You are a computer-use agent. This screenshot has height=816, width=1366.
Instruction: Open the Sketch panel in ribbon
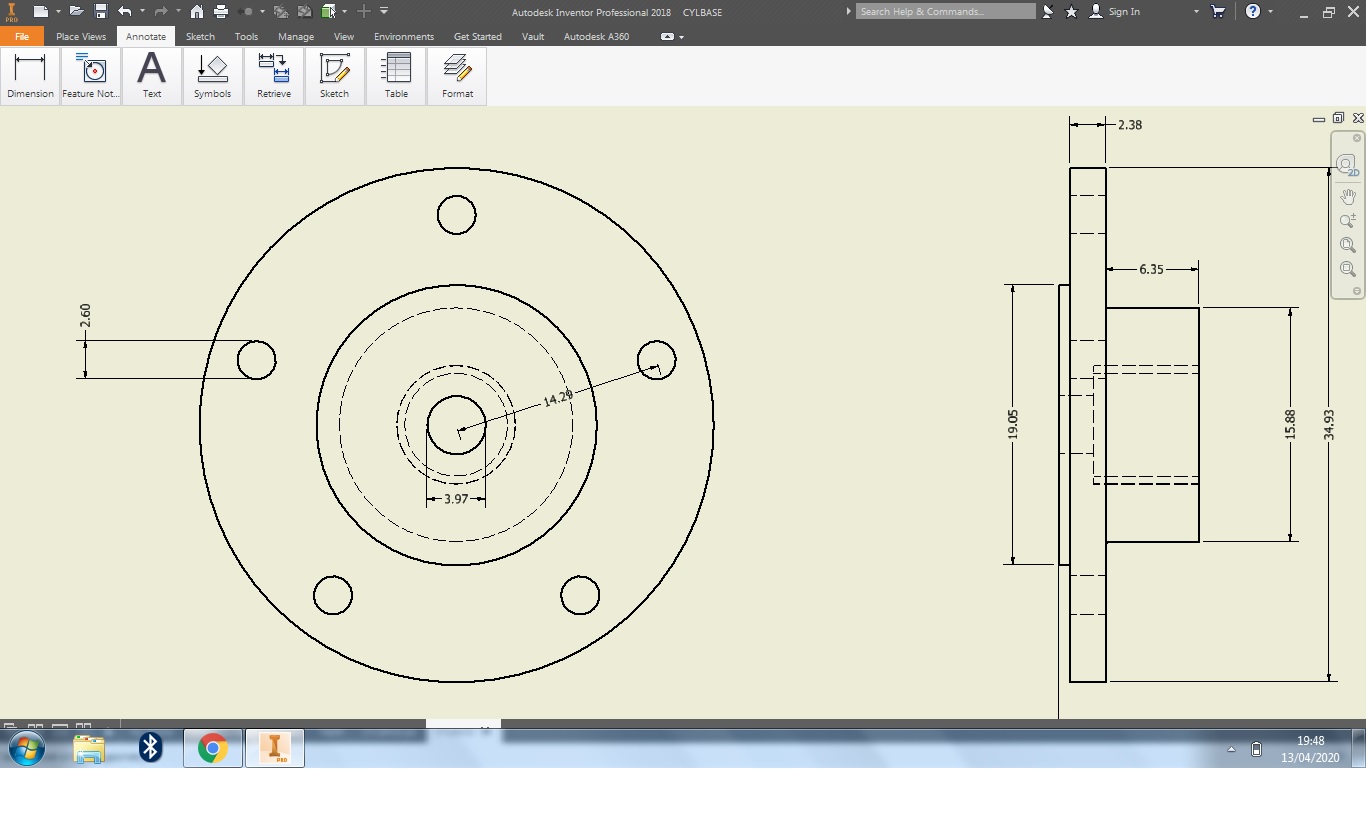334,76
